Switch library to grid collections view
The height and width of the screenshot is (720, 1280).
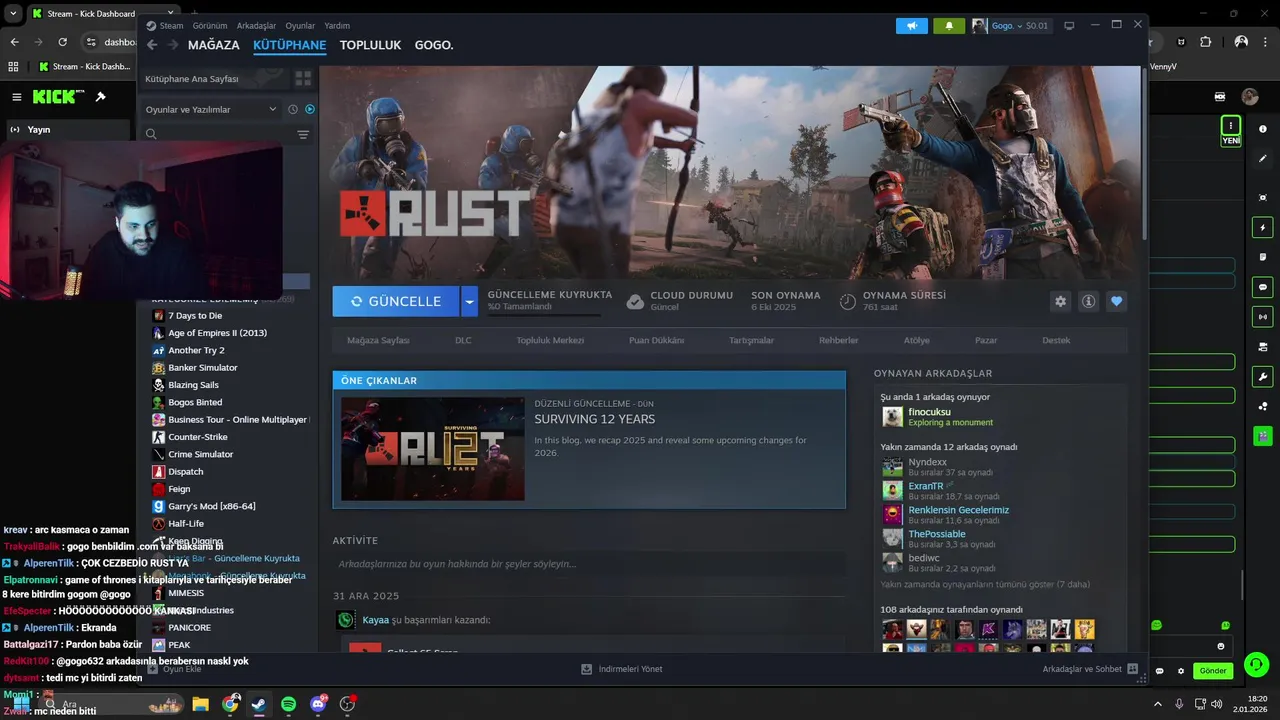point(303,78)
